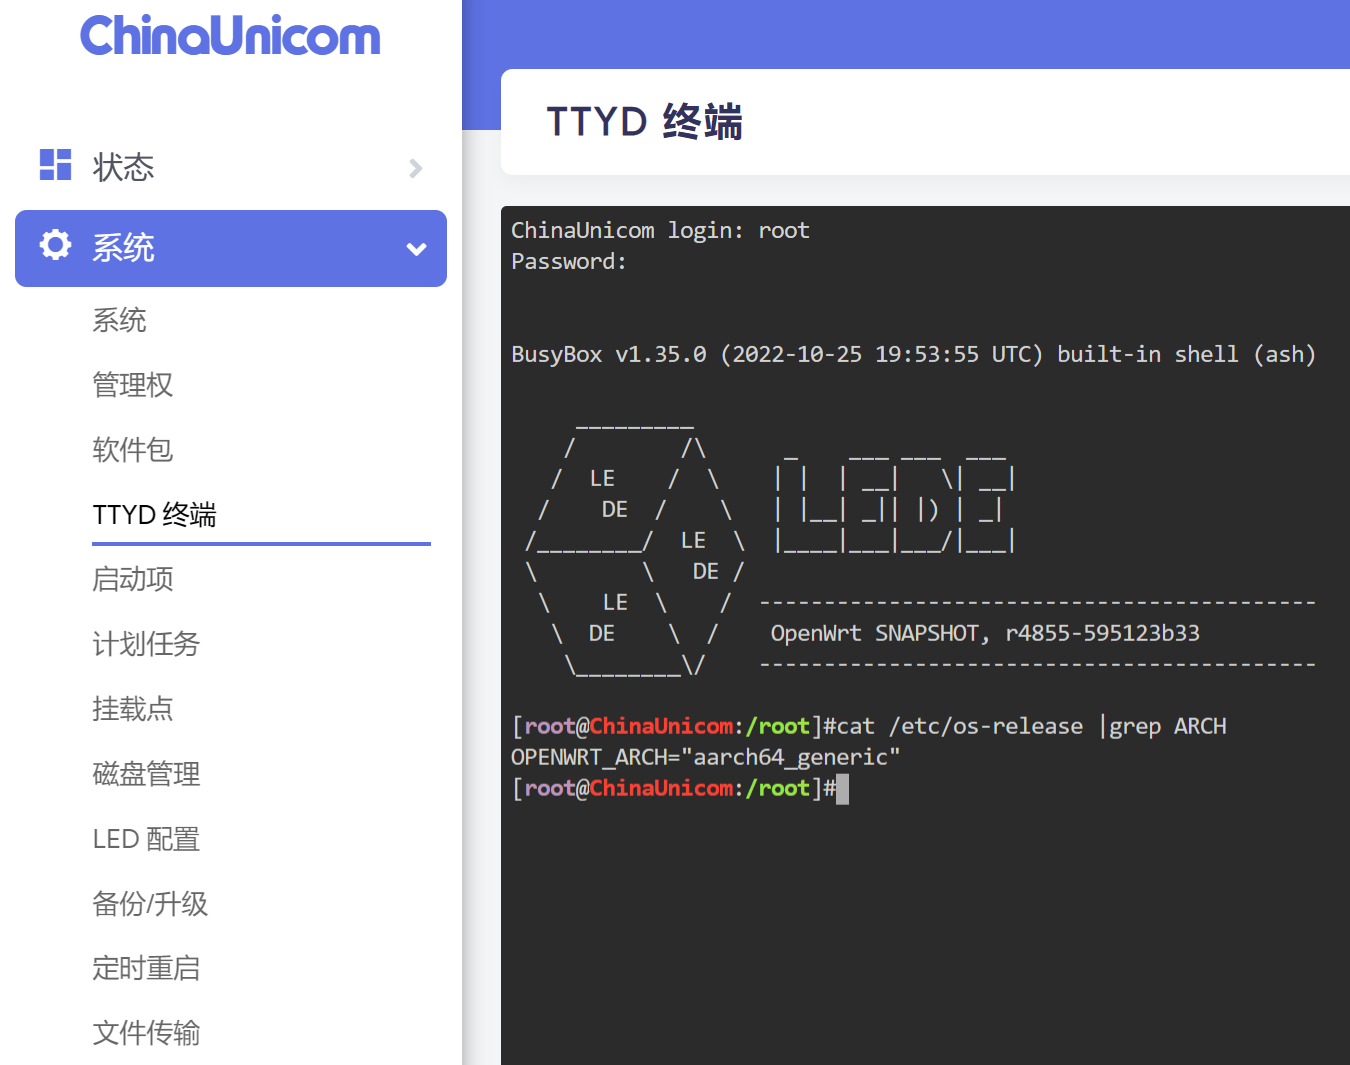This screenshot has height=1065, width=1350.
Task: Select the TTYD 终端 menu entry
Action: pyautogui.click(x=155, y=515)
